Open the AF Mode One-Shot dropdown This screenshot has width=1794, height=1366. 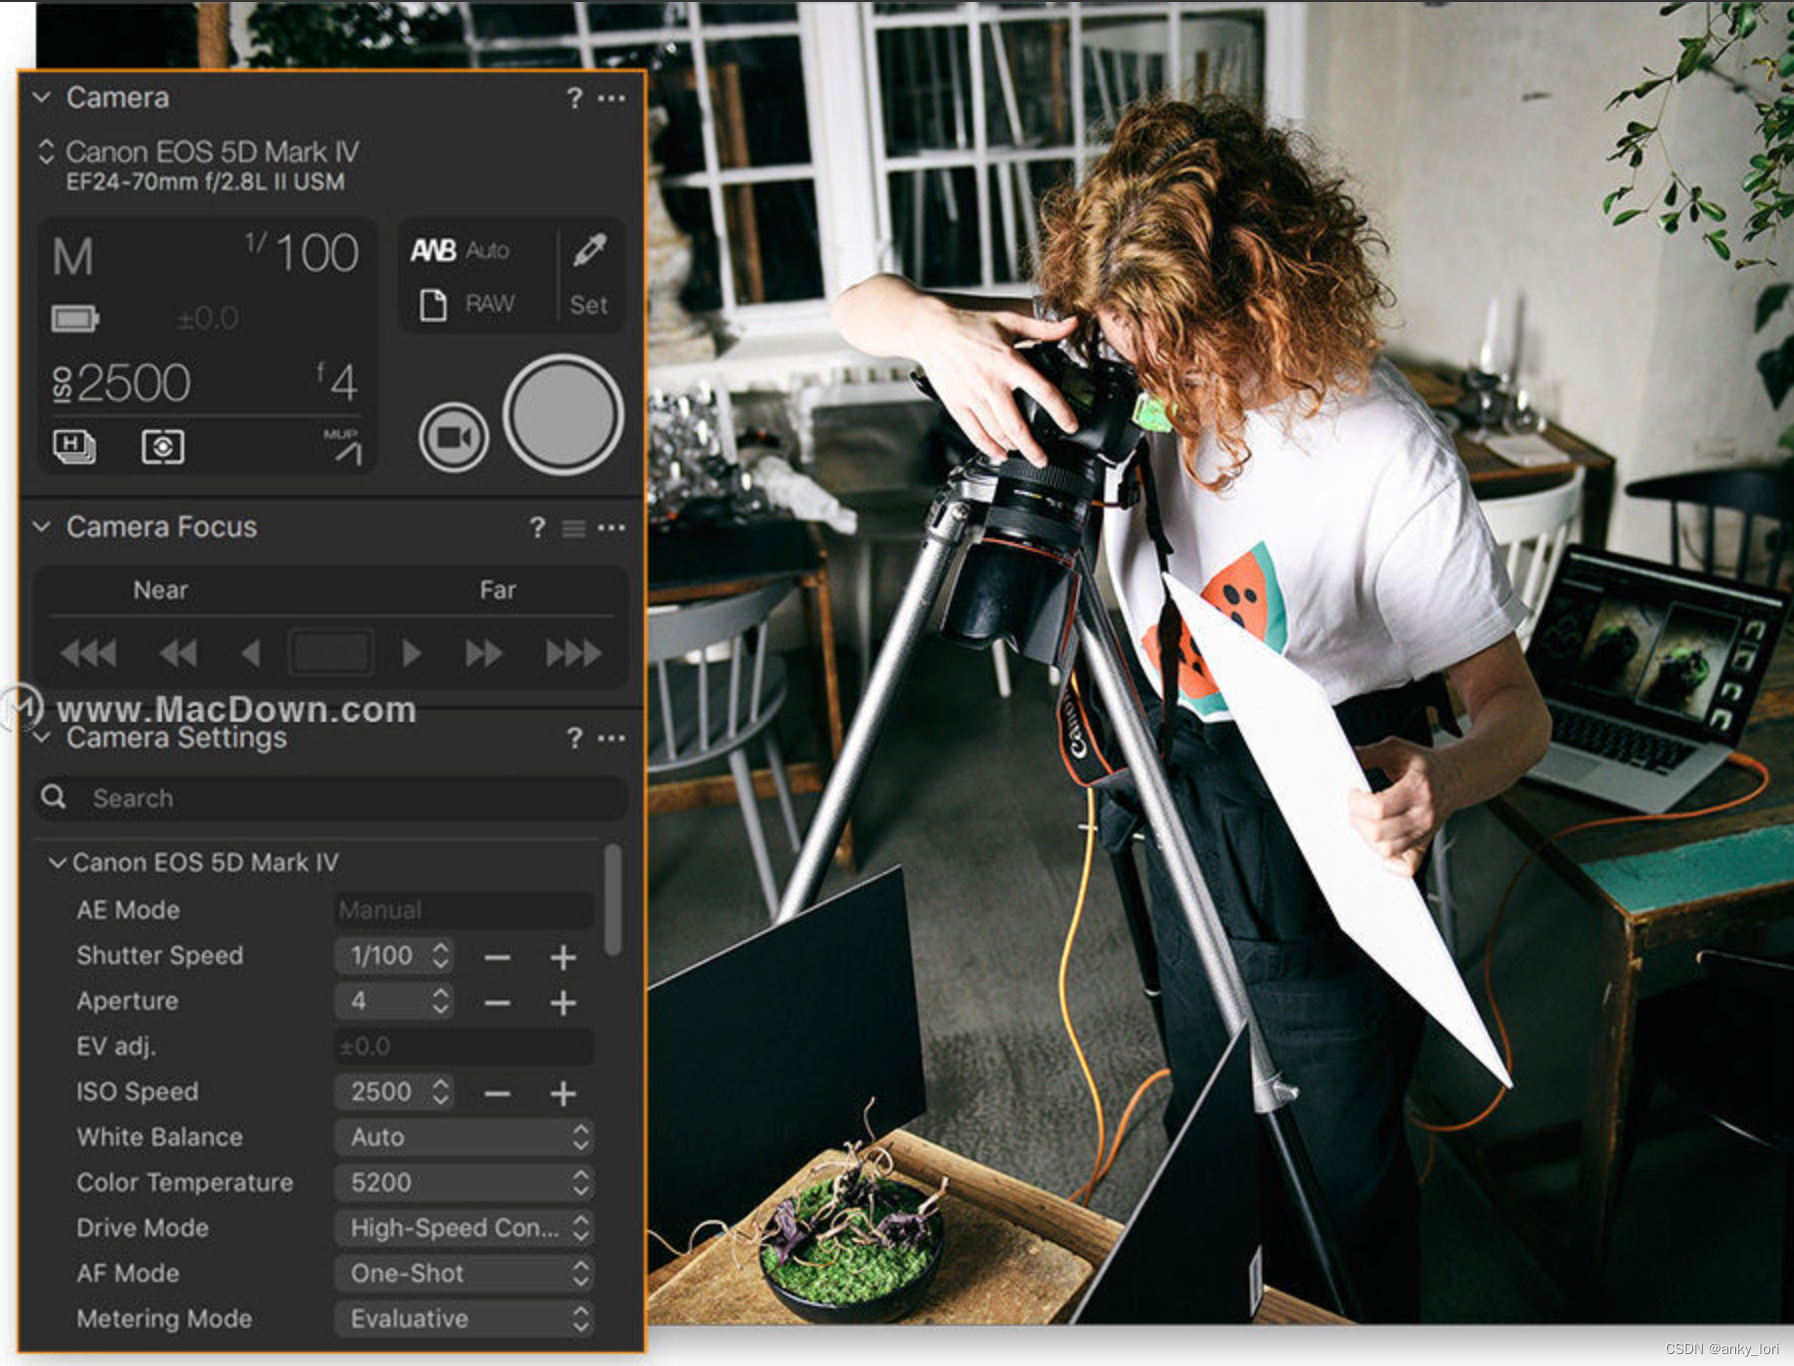click(464, 1273)
